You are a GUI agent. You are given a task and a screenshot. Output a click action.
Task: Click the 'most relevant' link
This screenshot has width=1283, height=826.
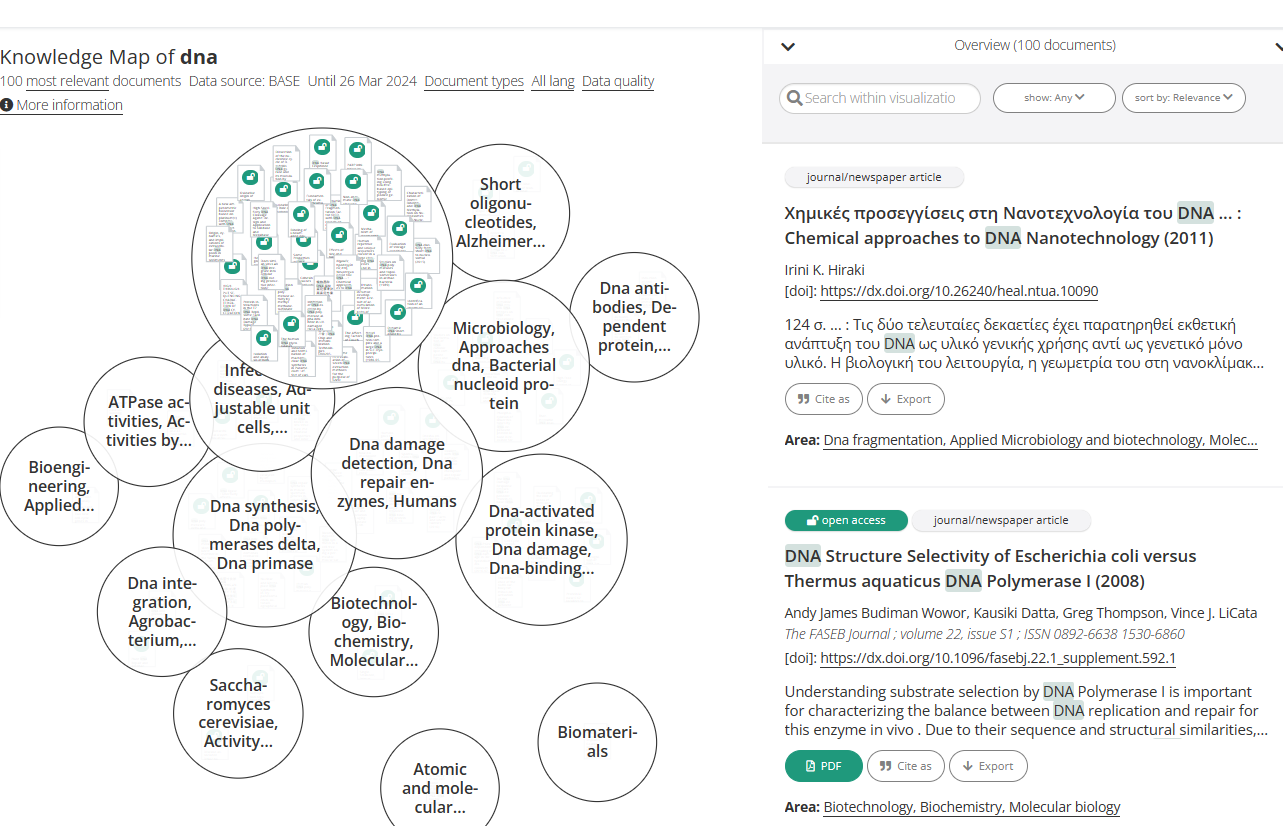point(67,81)
